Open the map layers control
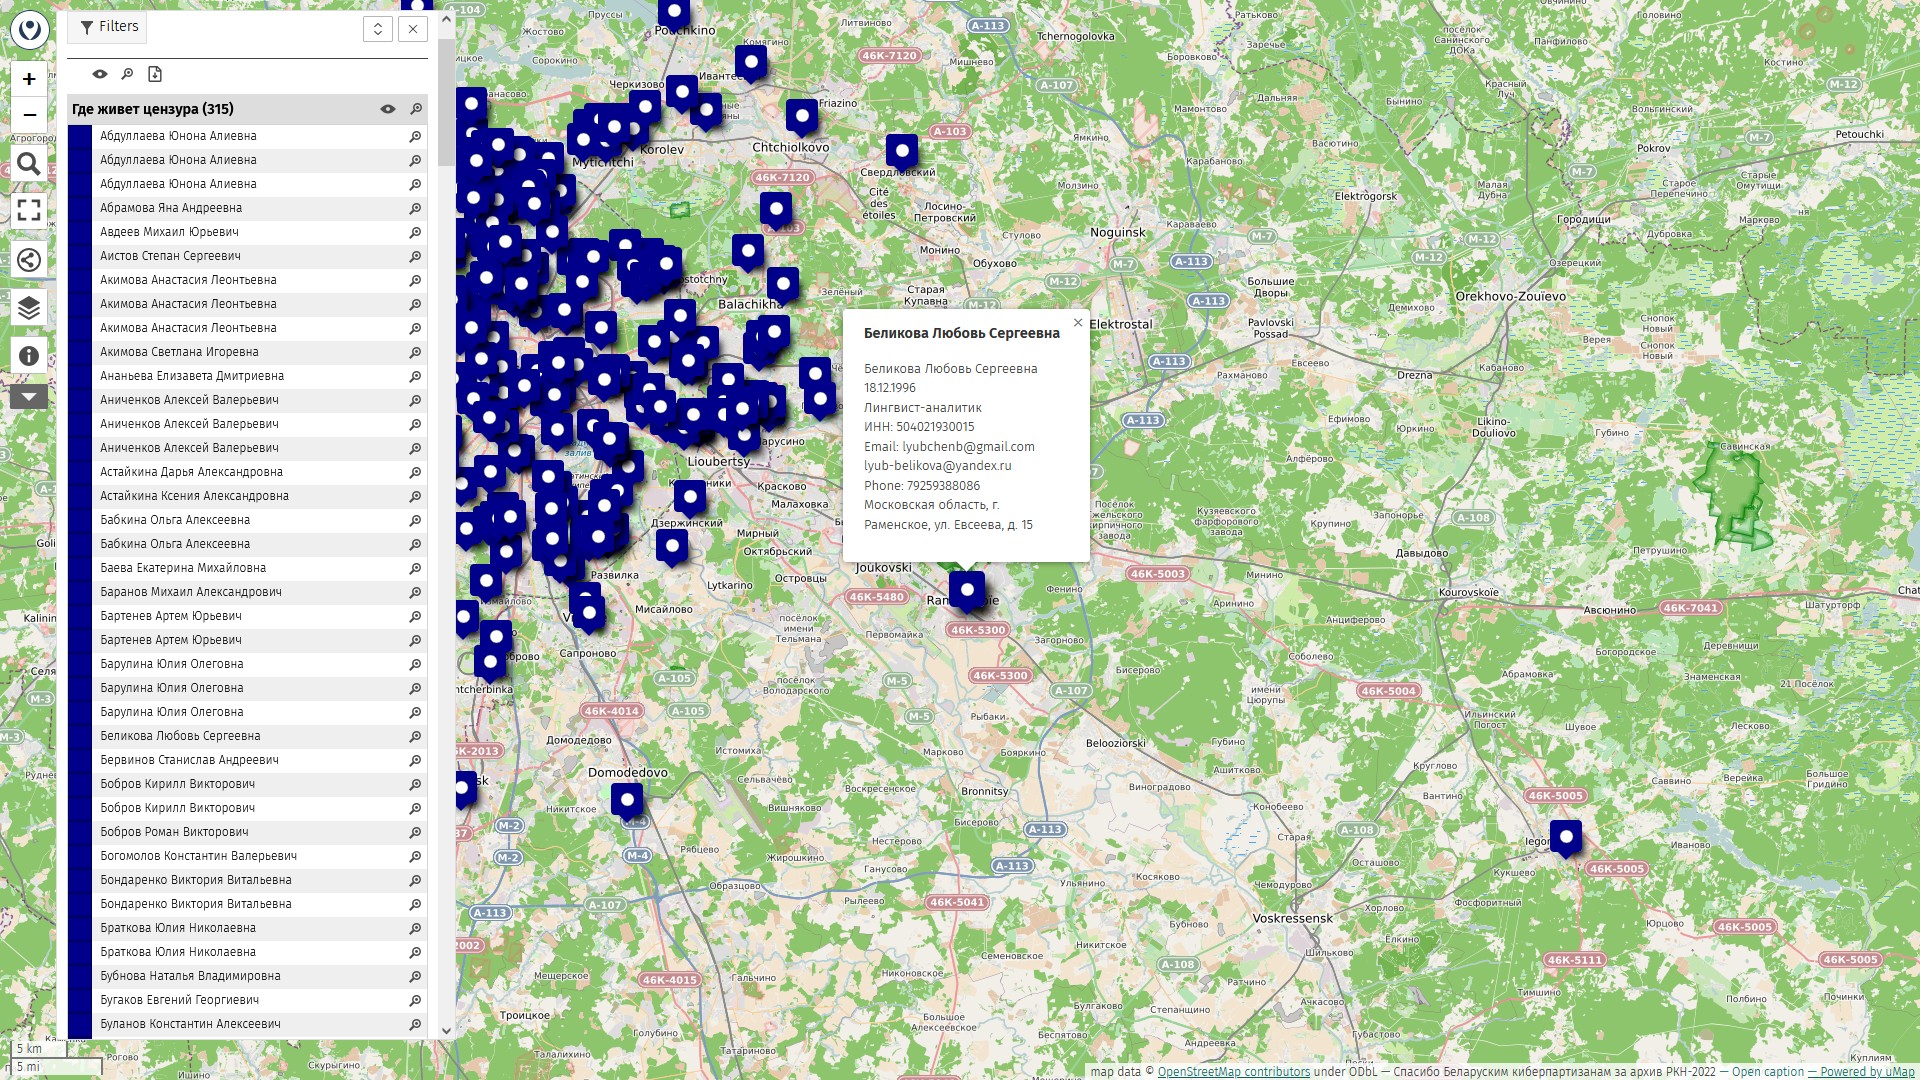The height and width of the screenshot is (1080, 1920). (29, 308)
